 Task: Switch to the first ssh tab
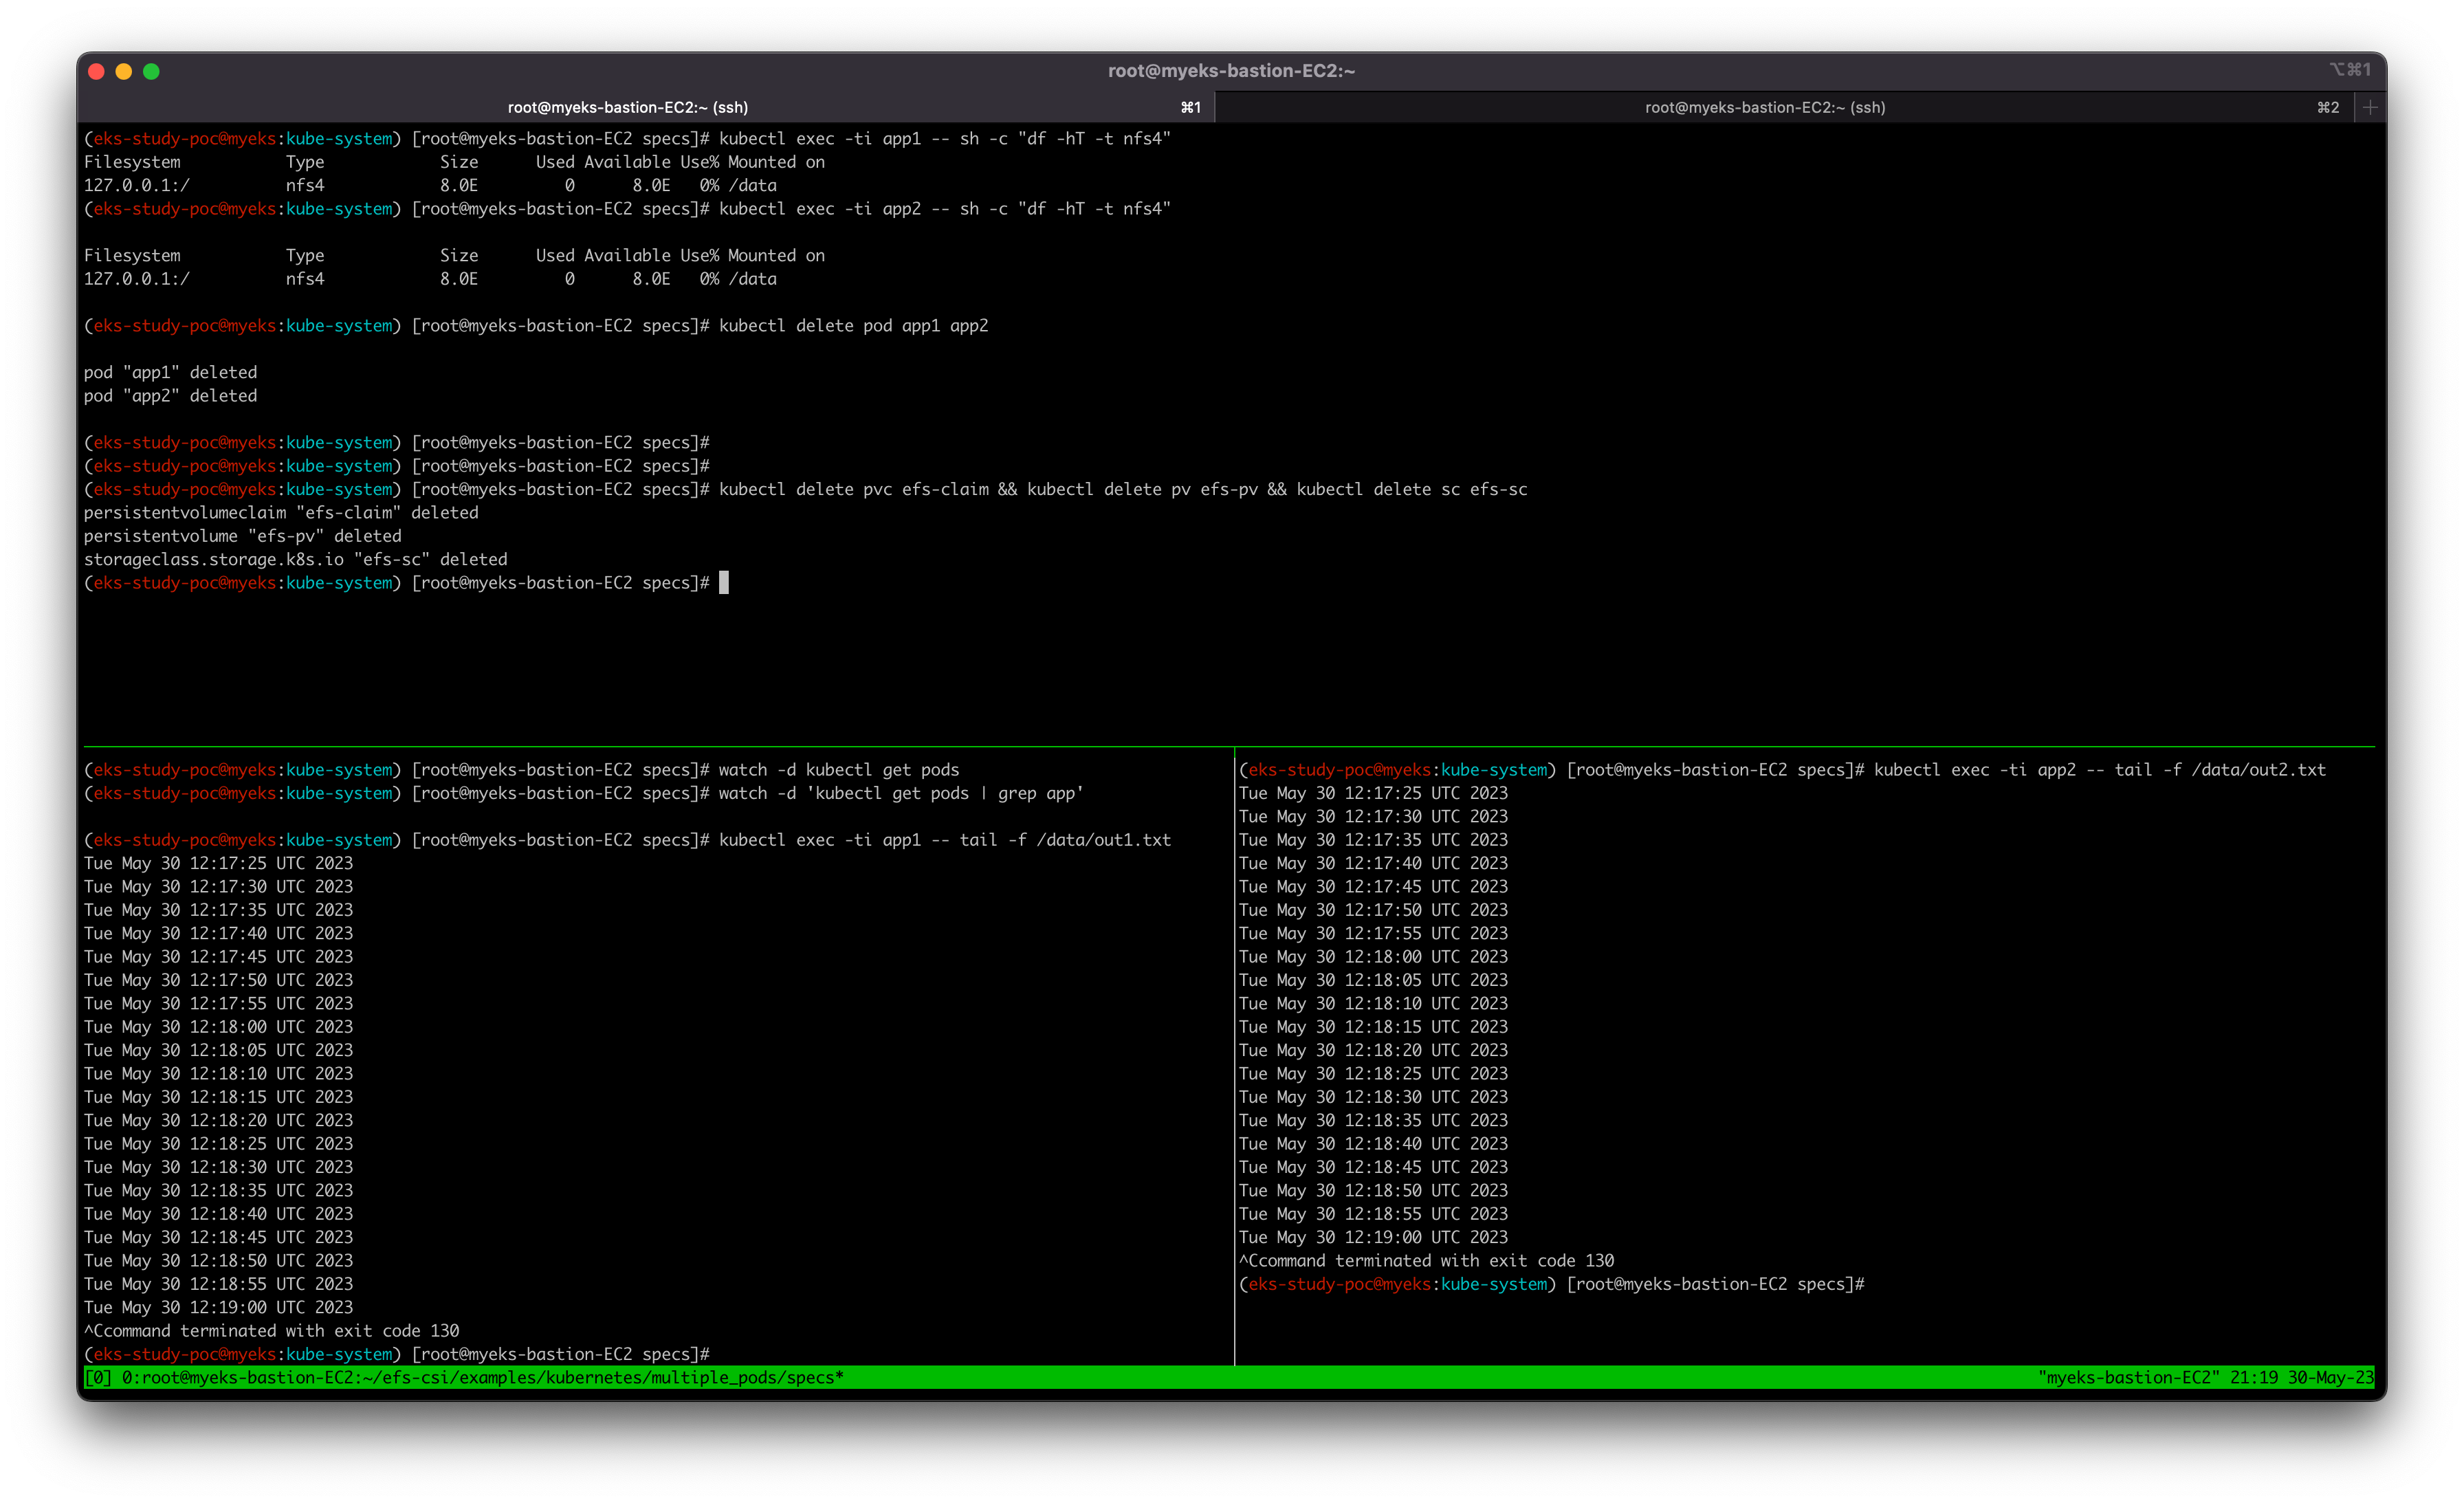(x=627, y=107)
